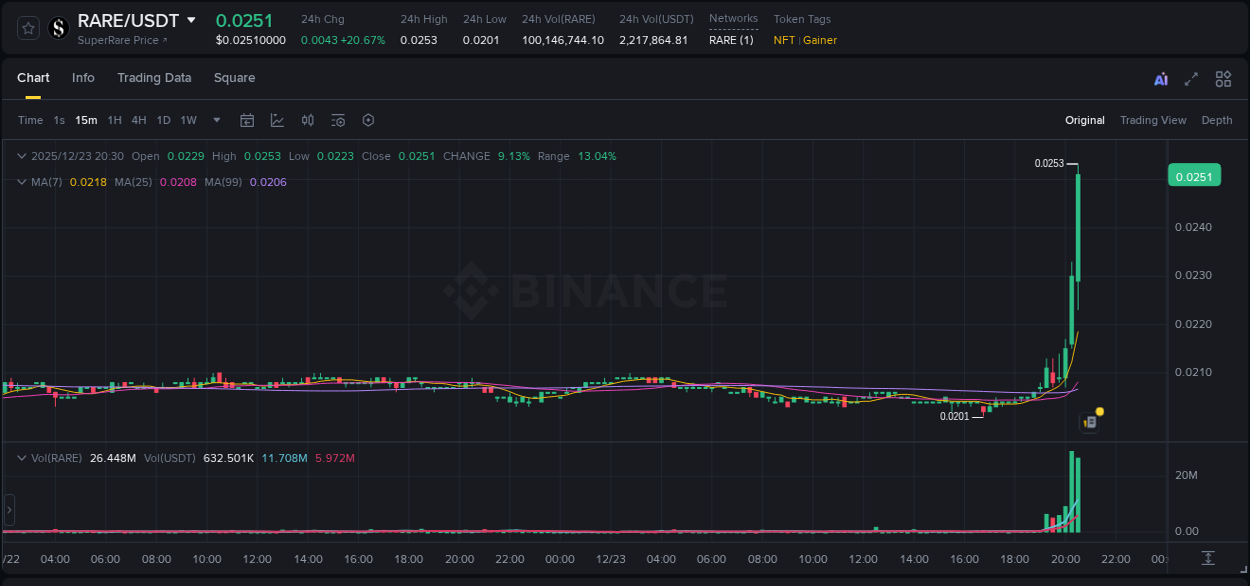Open the widgets layout icon at top right
Image resolution: width=1250 pixels, height=586 pixels.
(x=1223, y=78)
